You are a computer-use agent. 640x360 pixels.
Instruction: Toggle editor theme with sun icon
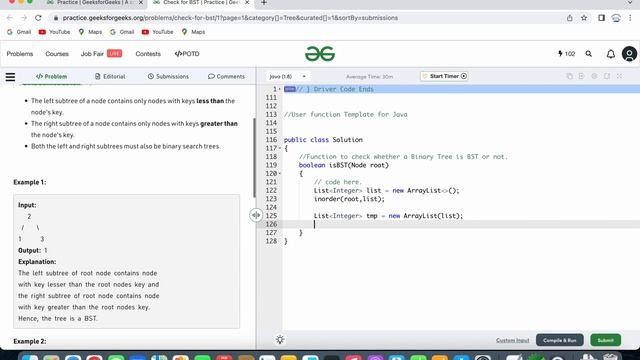coord(280,340)
